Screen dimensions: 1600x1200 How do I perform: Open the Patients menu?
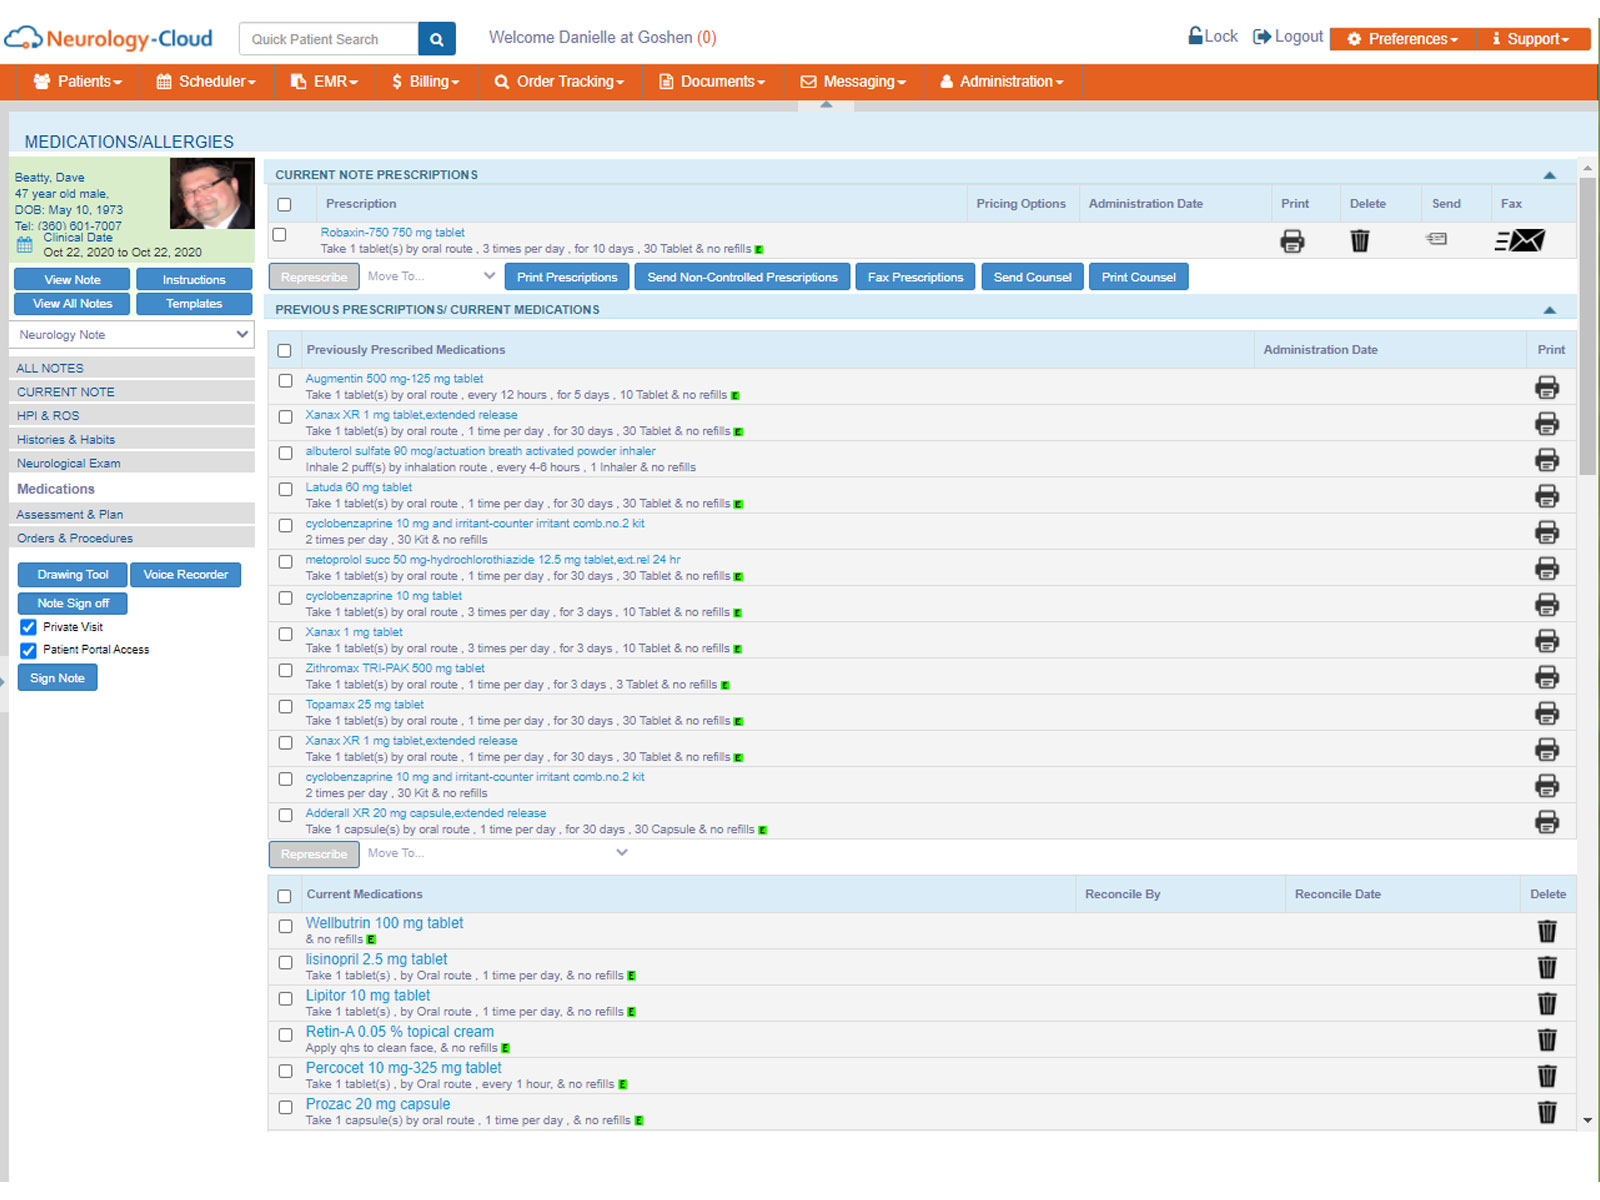(78, 82)
